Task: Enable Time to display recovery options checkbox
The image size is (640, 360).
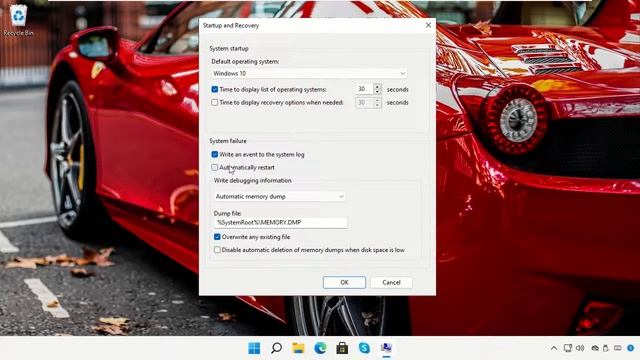Action: tap(215, 102)
